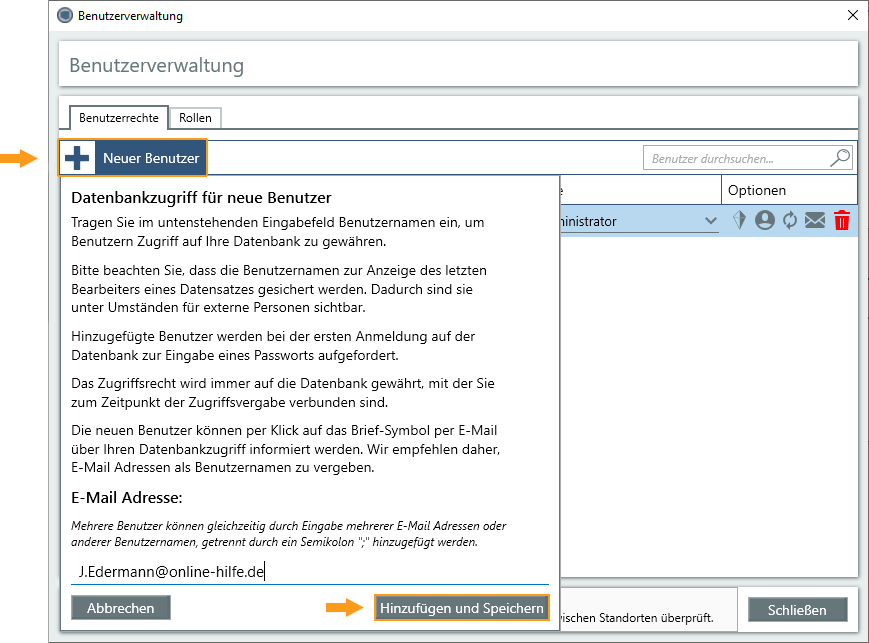Select the highlighted Administrator user row

click(x=630, y=221)
